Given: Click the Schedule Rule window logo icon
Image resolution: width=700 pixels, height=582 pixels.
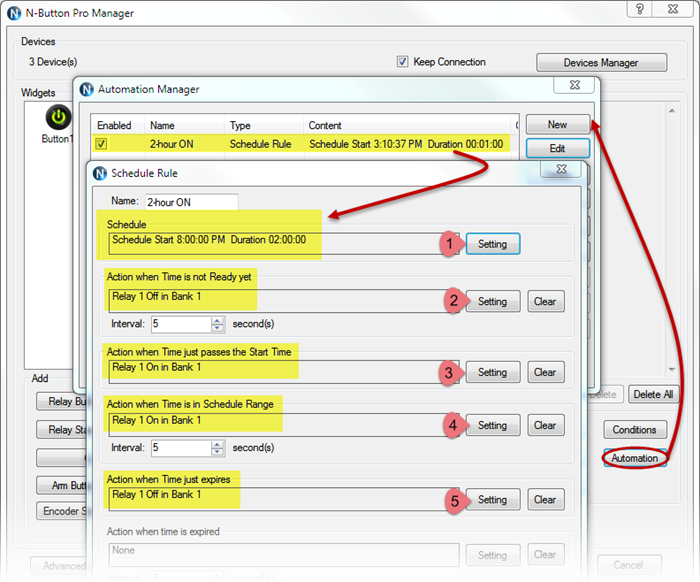Looking at the screenshot, I should click(100, 173).
